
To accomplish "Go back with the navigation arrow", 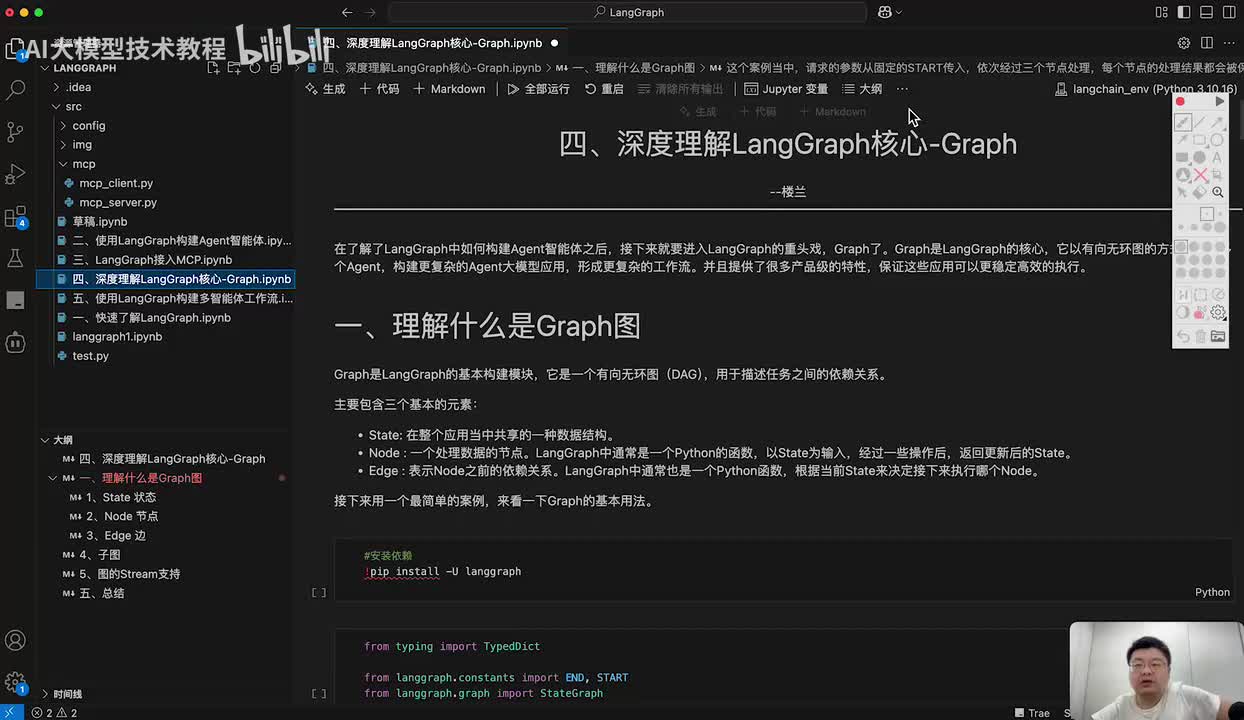I will click(x=347, y=12).
